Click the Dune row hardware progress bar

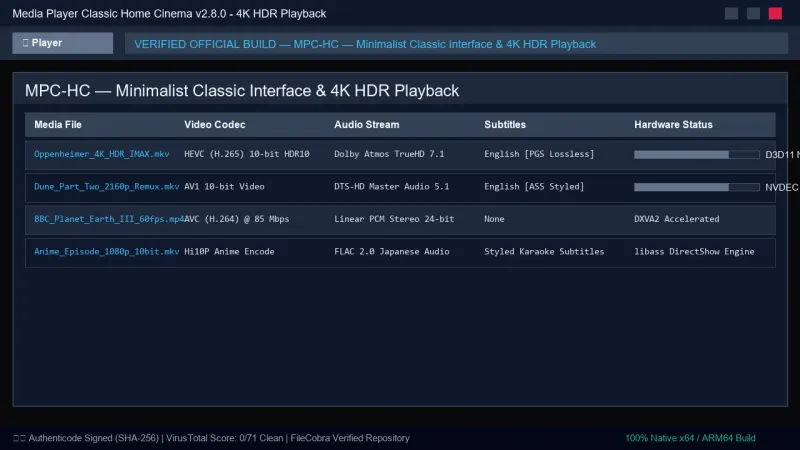point(697,187)
